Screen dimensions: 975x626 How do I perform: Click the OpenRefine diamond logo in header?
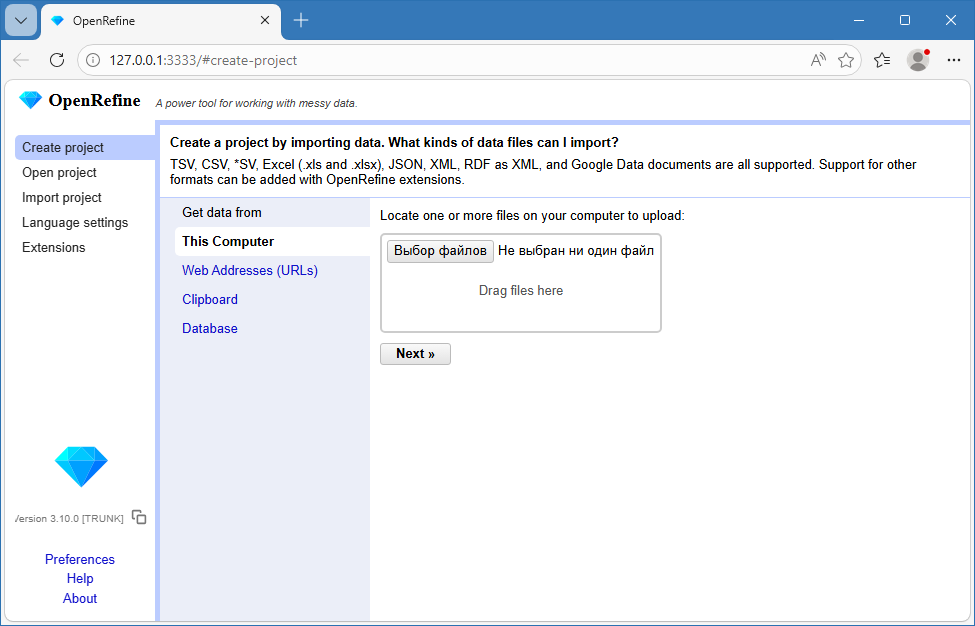30,100
